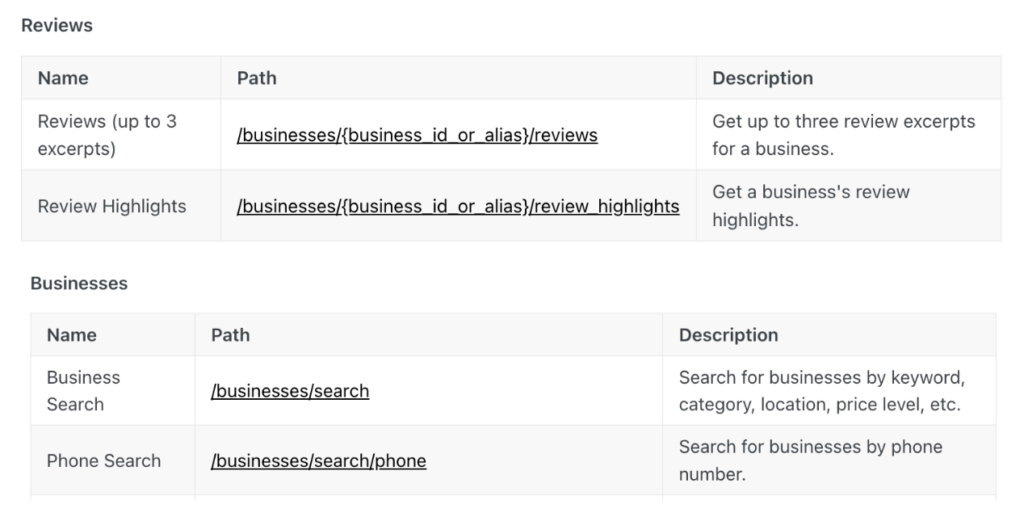Select the Path header in Businesses table
The height and width of the screenshot is (525, 1024).
(x=230, y=335)
